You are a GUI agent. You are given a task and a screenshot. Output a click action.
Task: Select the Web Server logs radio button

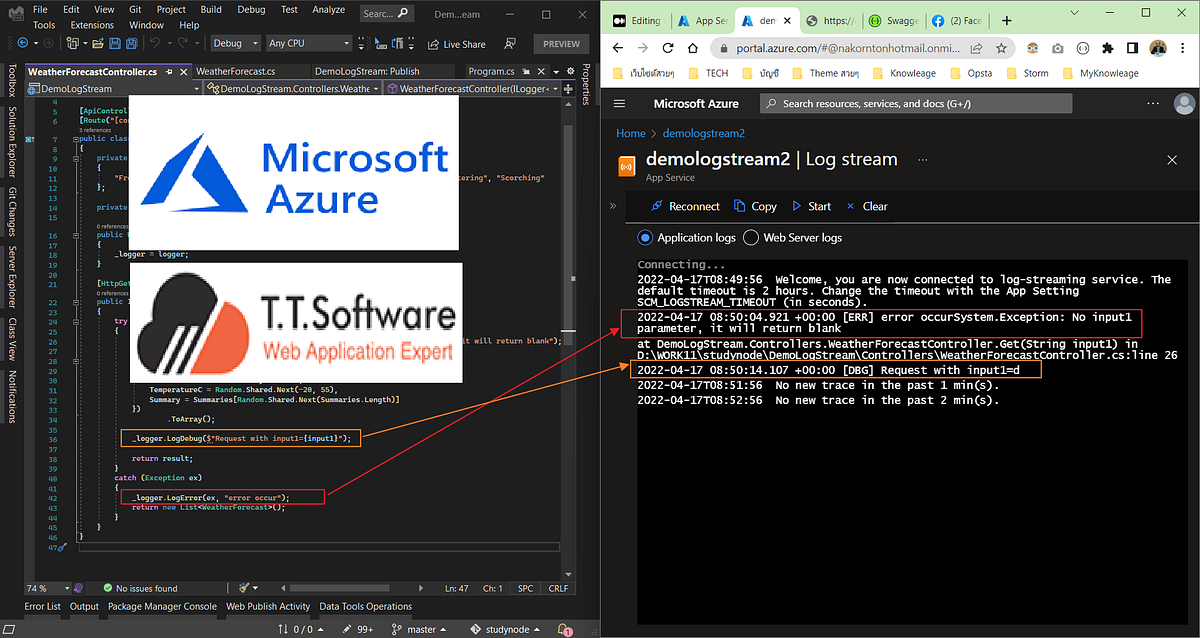pos(750,237)
